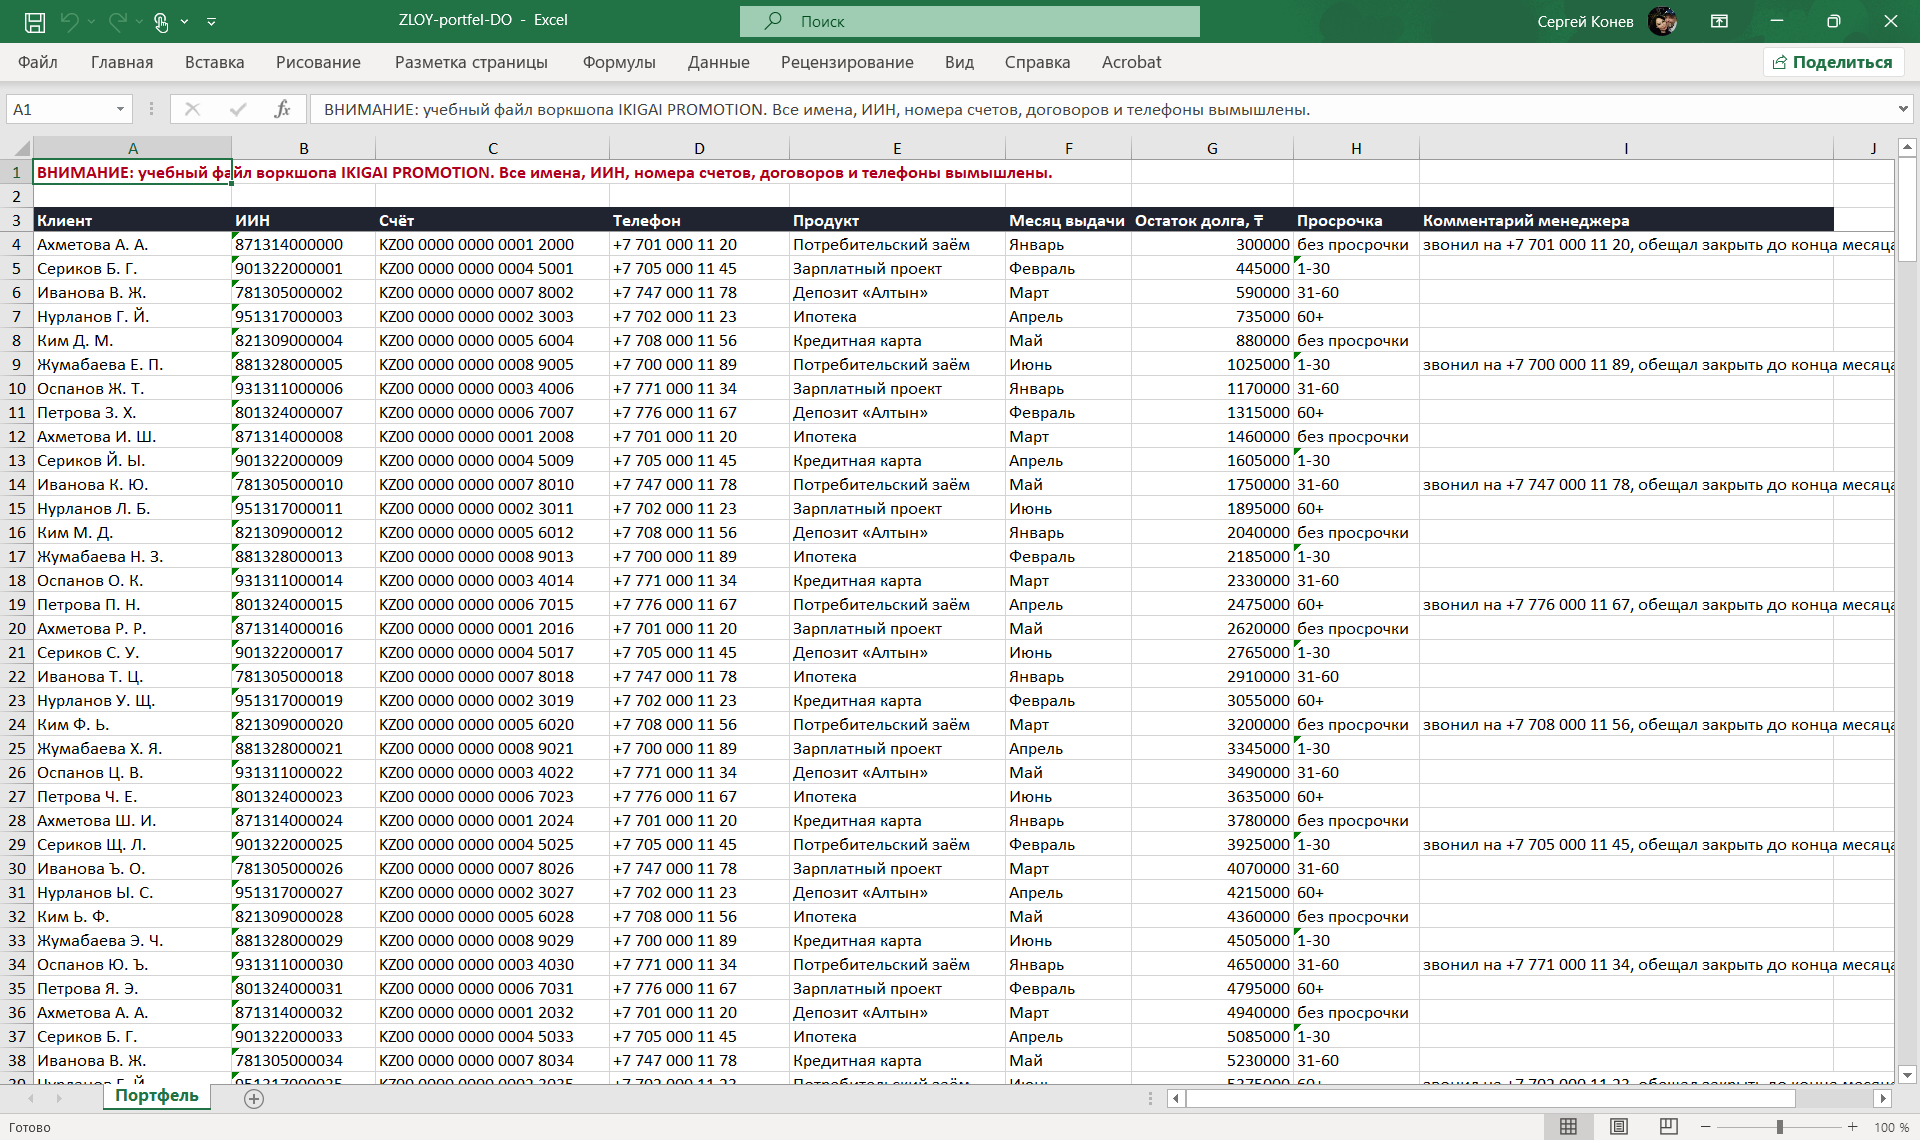Screen dimensions: 1920x1140
Task: Click the zoom in plus icon
Action: click(1853, 1127)
